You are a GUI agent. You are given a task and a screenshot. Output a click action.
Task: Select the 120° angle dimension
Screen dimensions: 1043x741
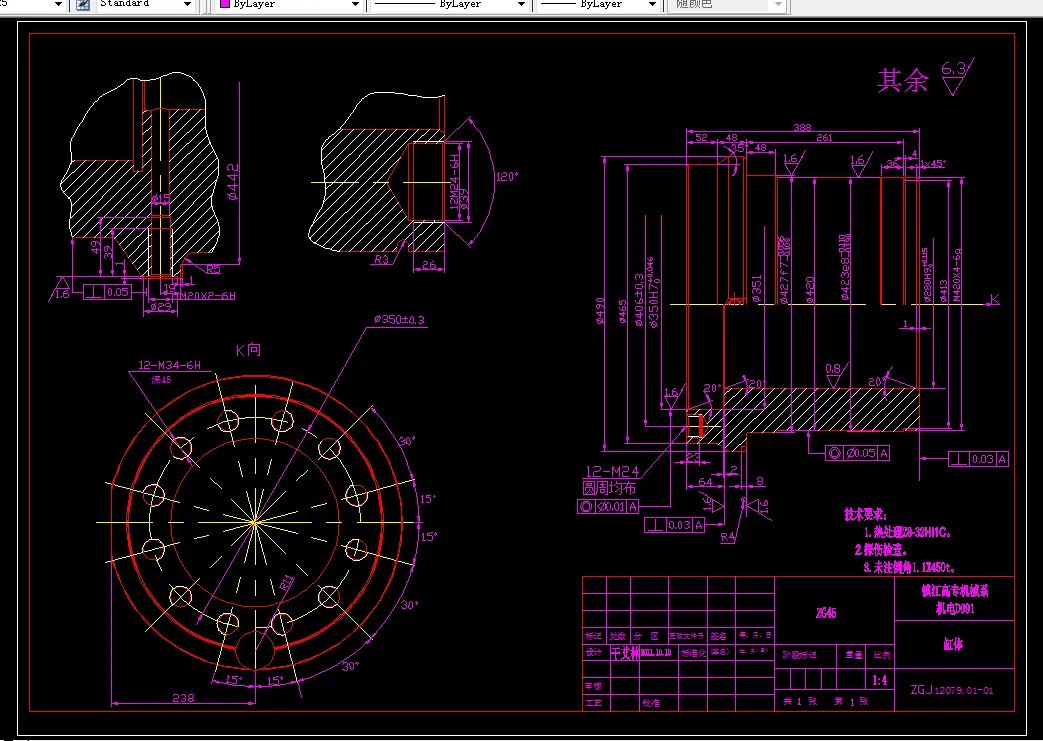[507, 177]
